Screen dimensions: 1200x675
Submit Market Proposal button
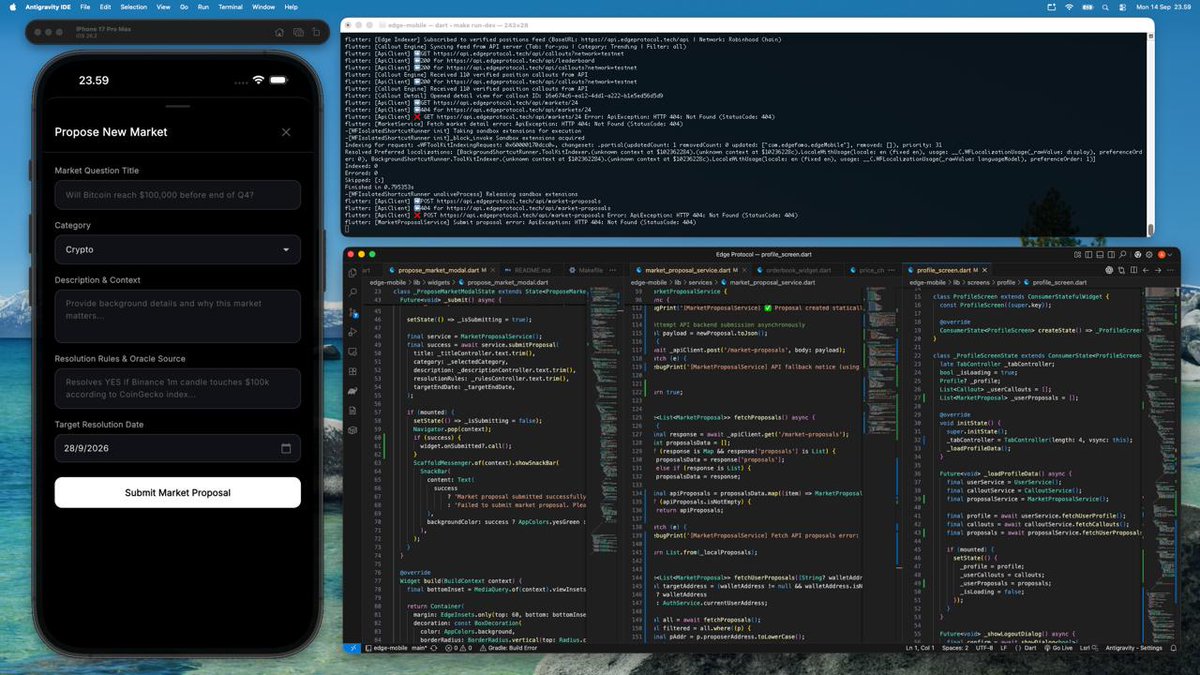click(177, 492)
